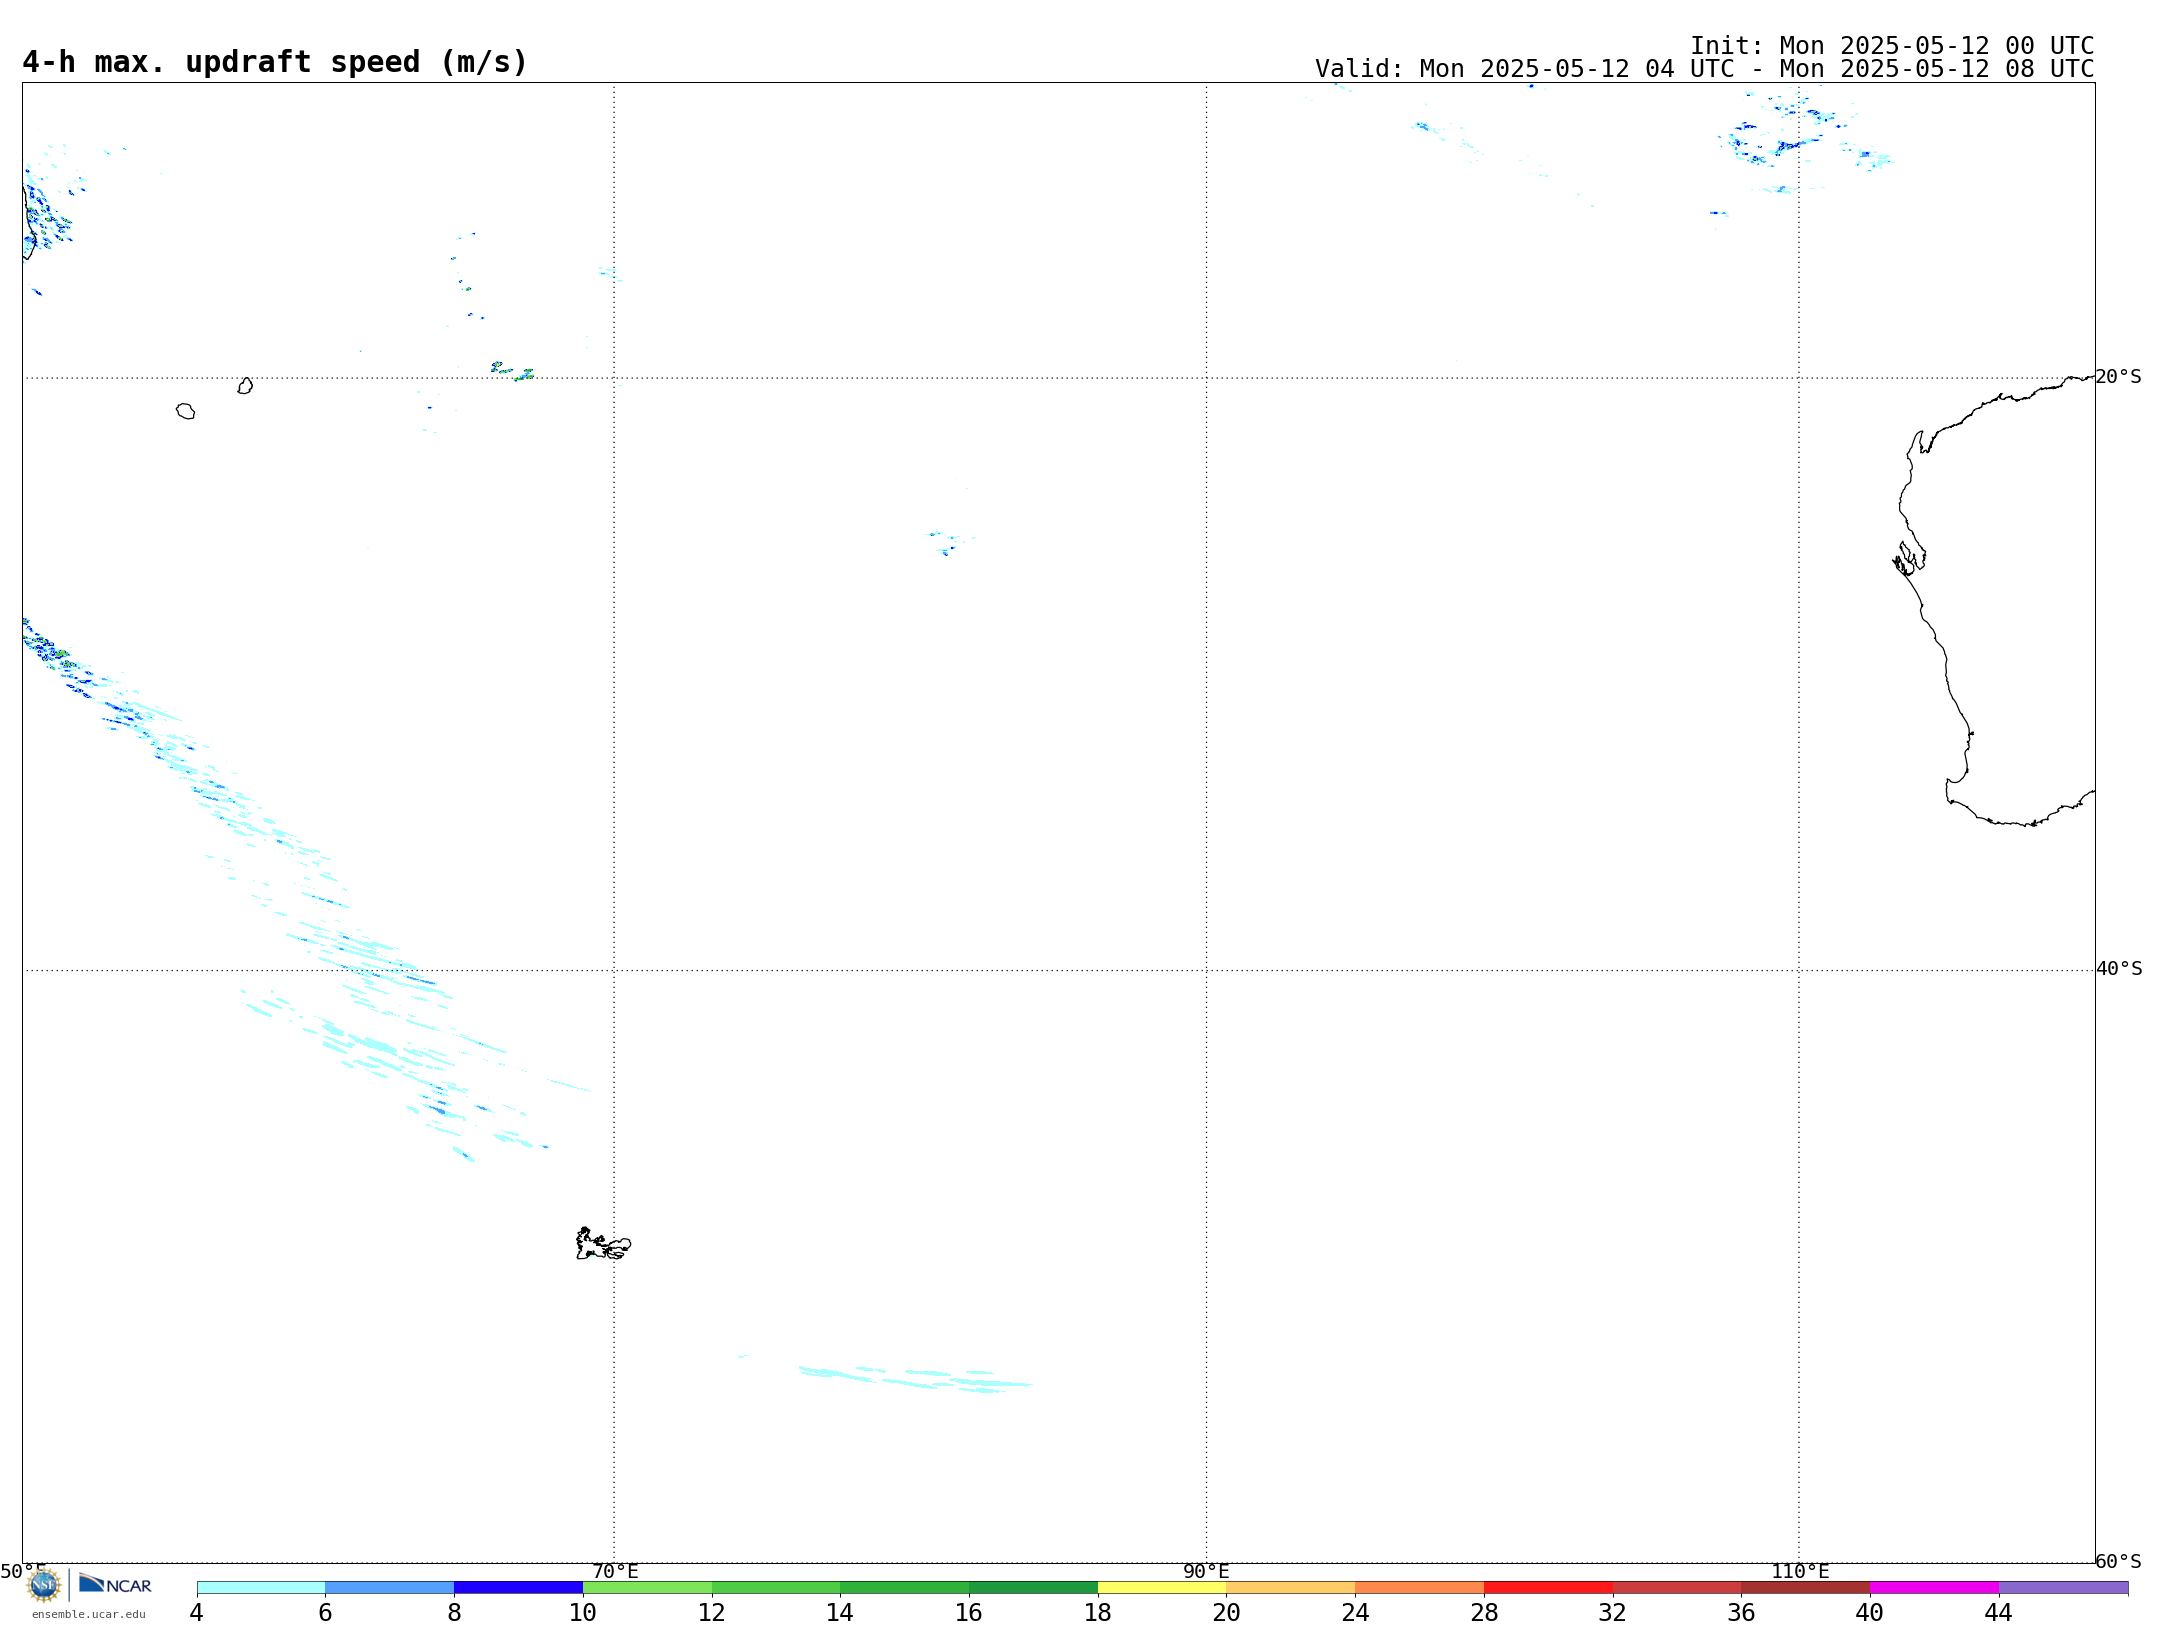Select the medium-blue 6–8 m/s swatch

coord(390,1588)
